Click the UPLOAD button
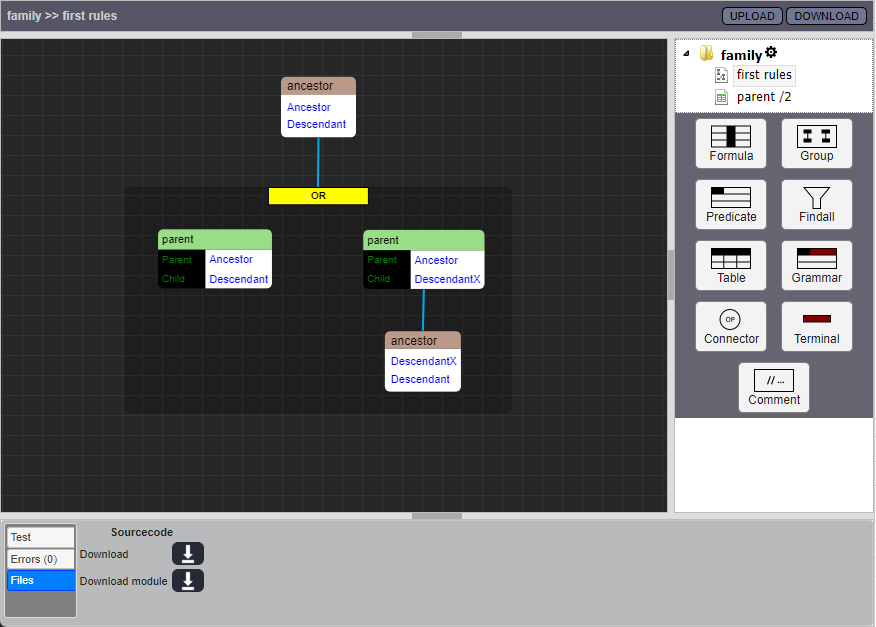The height and width of the screenshot is (627, 876). pyautogui.click(x=751, y=16)
